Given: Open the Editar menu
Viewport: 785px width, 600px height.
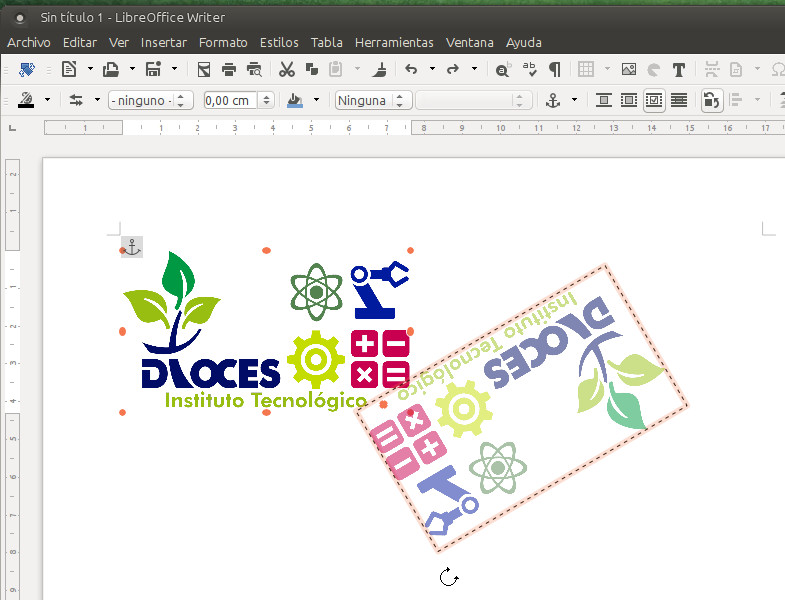Looking at the screenshot, I should tap(80, 43).
